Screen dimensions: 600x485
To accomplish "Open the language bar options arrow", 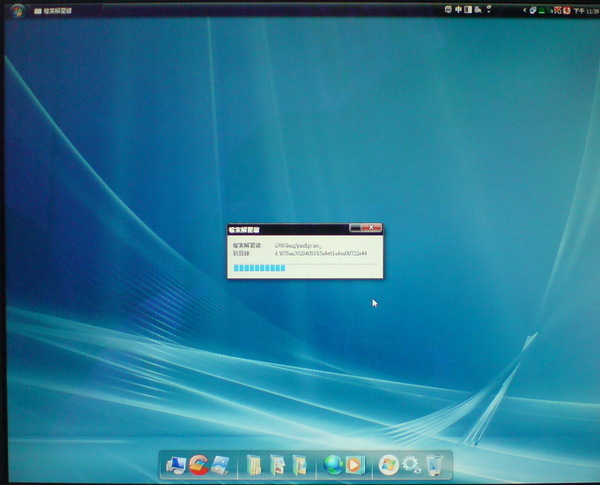I will (x=489, y=12).
